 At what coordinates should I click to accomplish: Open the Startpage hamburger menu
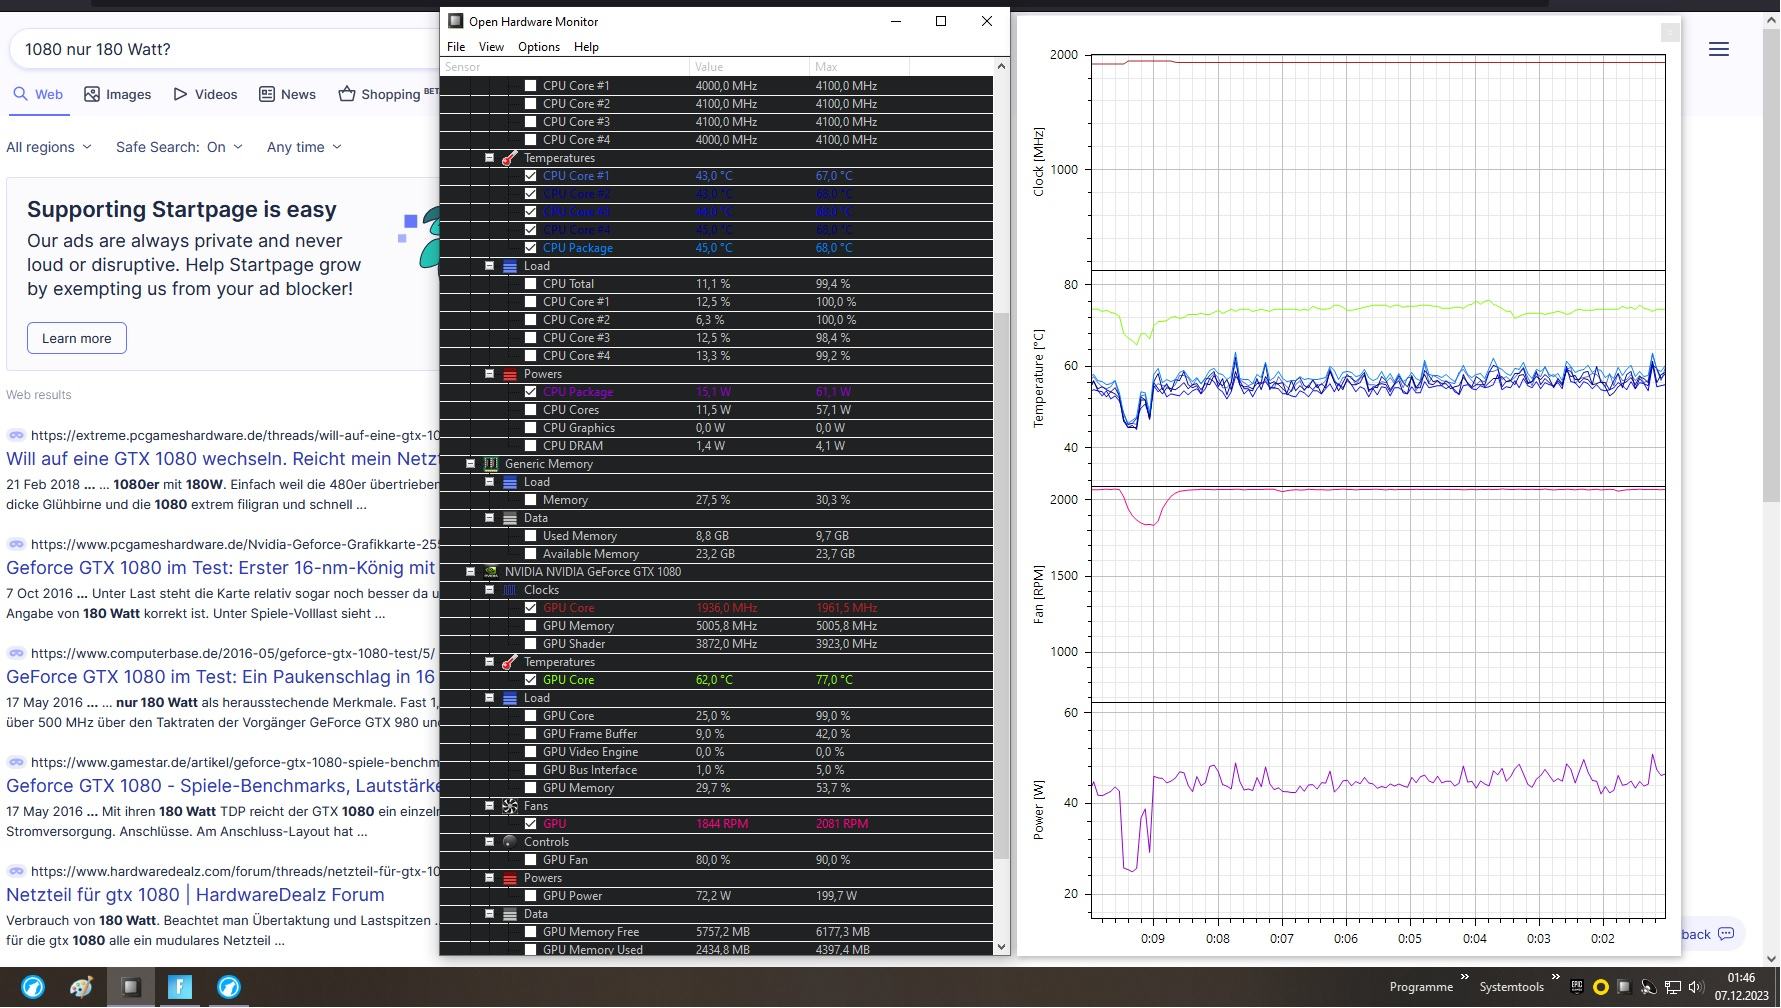(1719, 49)
